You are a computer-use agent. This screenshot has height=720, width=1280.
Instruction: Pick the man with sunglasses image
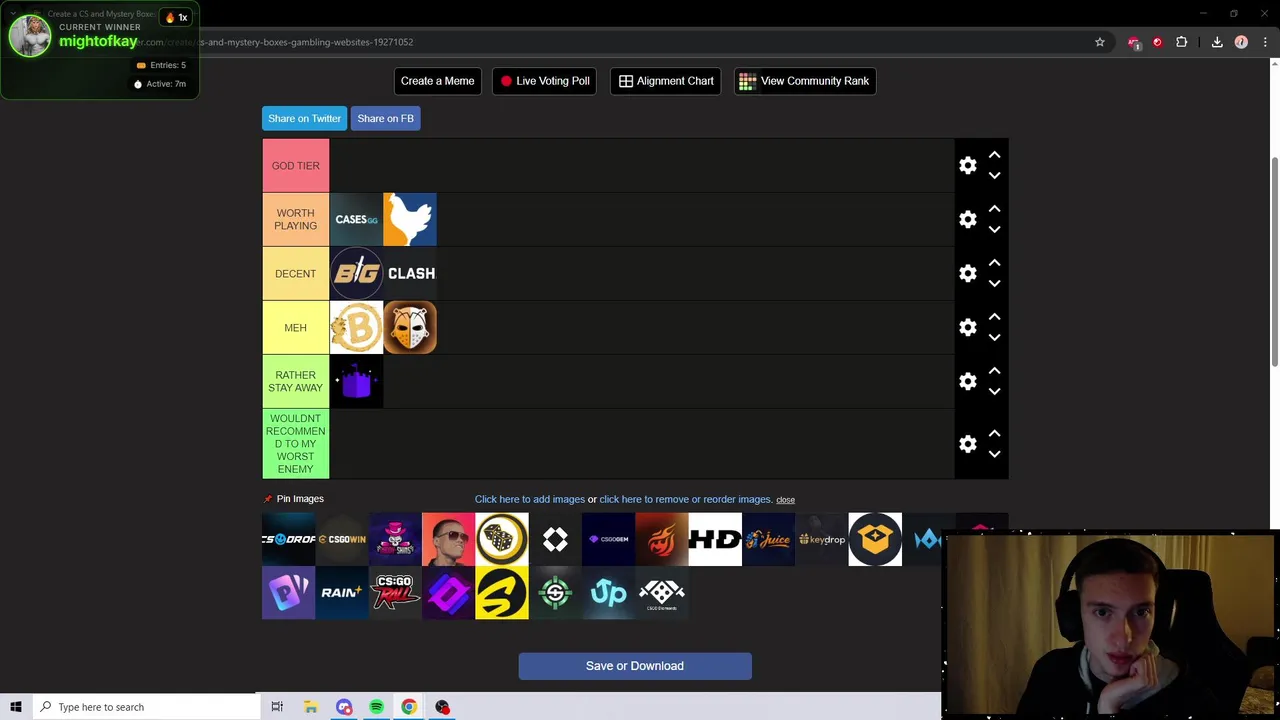click(448, 539)
